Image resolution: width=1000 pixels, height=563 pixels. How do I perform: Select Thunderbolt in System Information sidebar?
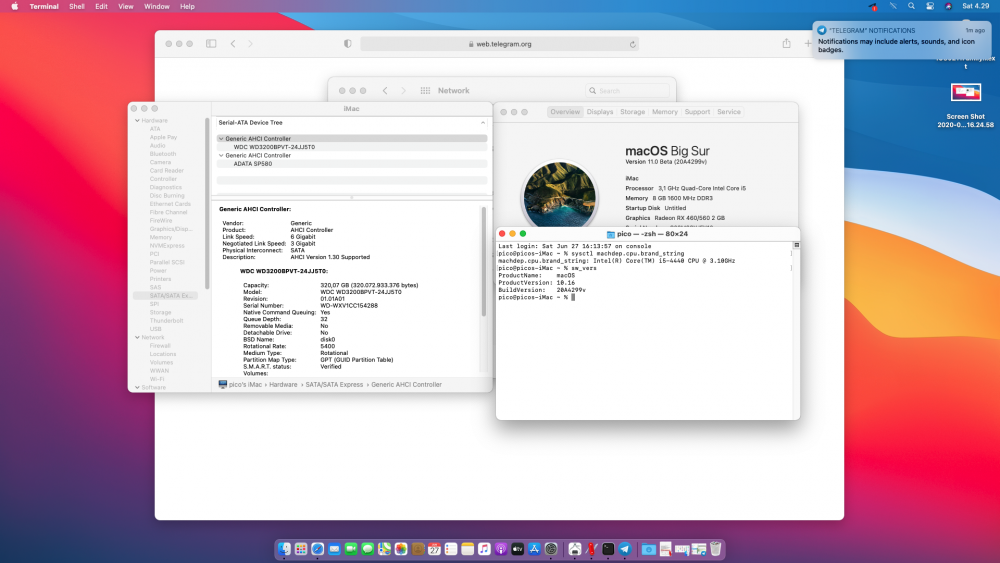pyautogui.click(x=166, y=321)
